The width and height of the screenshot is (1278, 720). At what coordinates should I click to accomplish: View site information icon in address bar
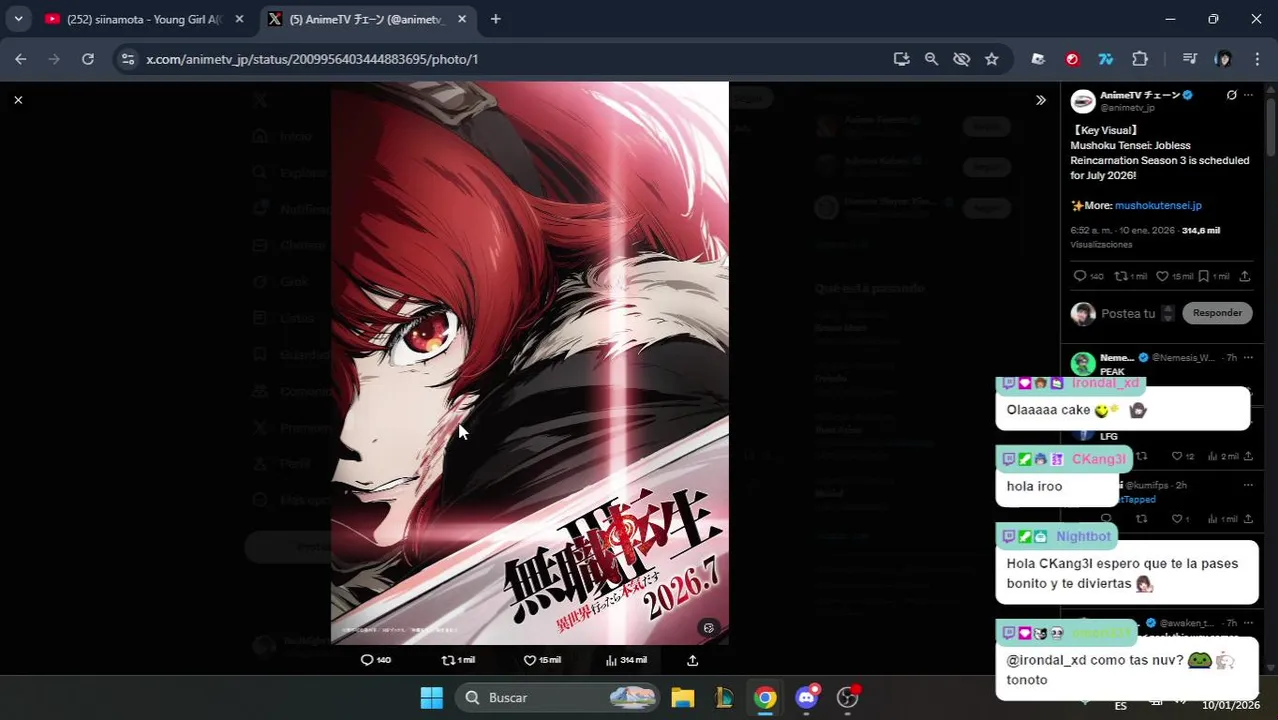[x=127, y=59]
